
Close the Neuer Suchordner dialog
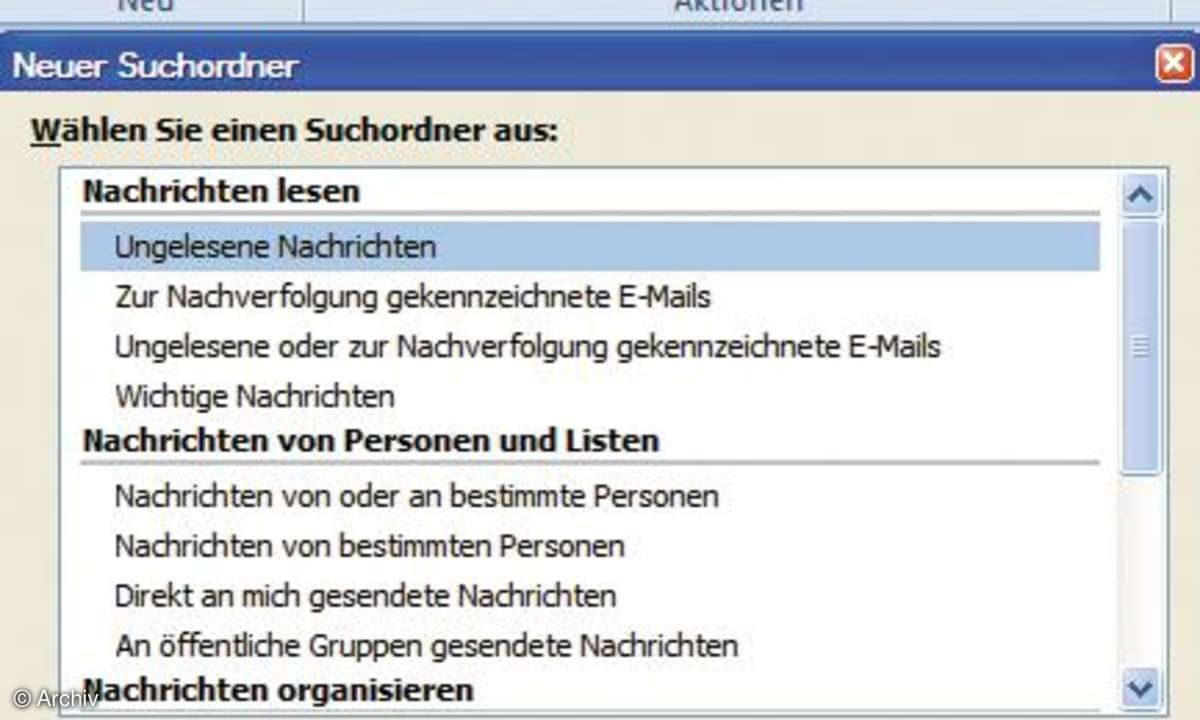(1172, 66)
